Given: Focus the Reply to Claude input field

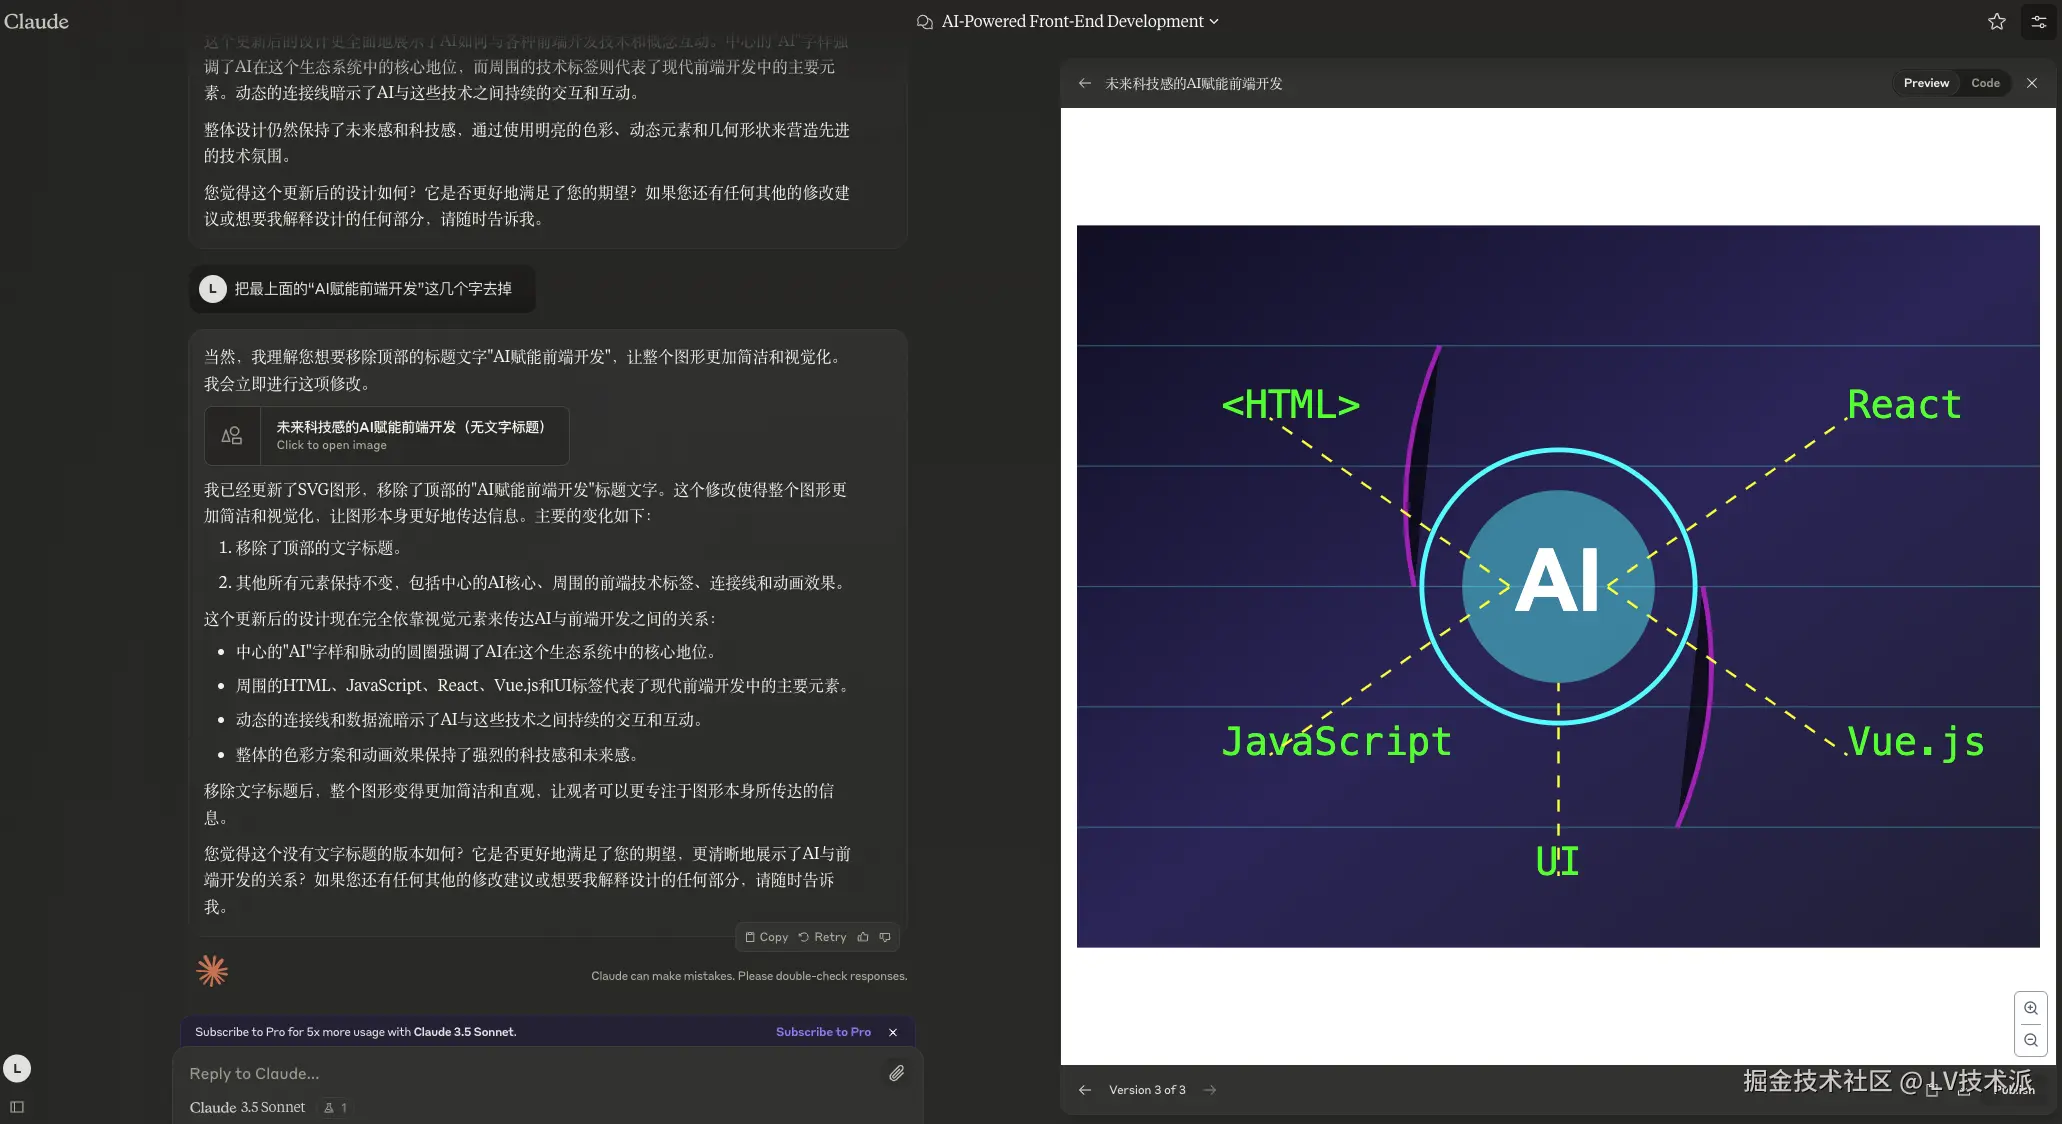Looking at the screenshot, I should pyautogui.click(x=530, y=1073).
